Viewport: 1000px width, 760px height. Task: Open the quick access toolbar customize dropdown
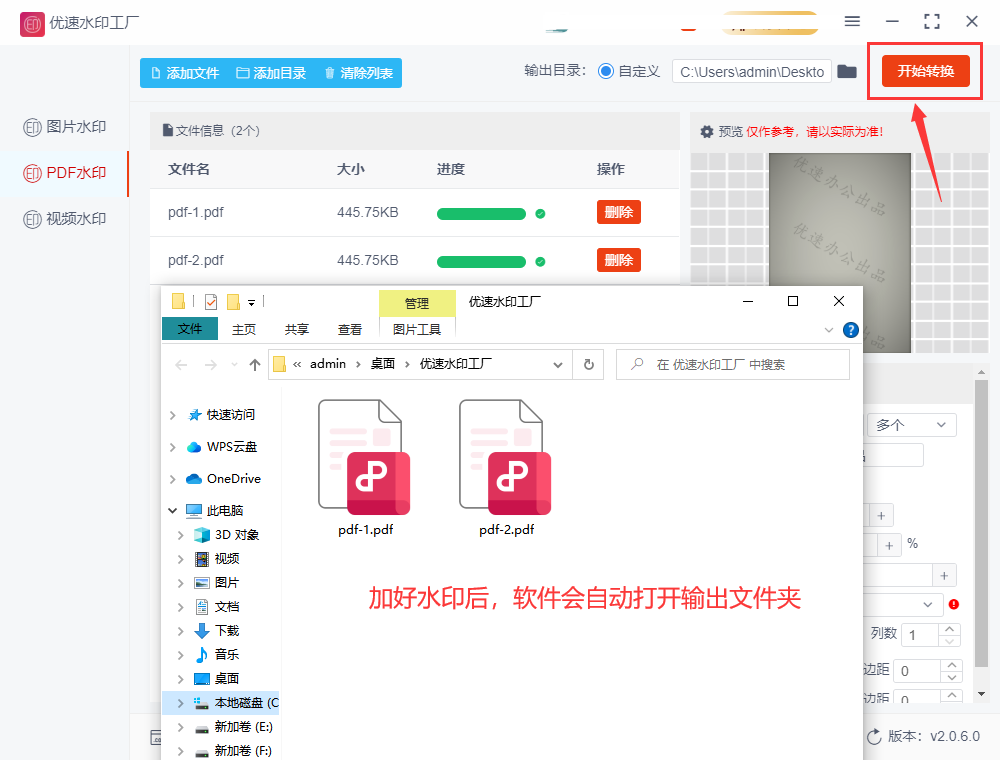pyautogui.click(x=251, y=303)
